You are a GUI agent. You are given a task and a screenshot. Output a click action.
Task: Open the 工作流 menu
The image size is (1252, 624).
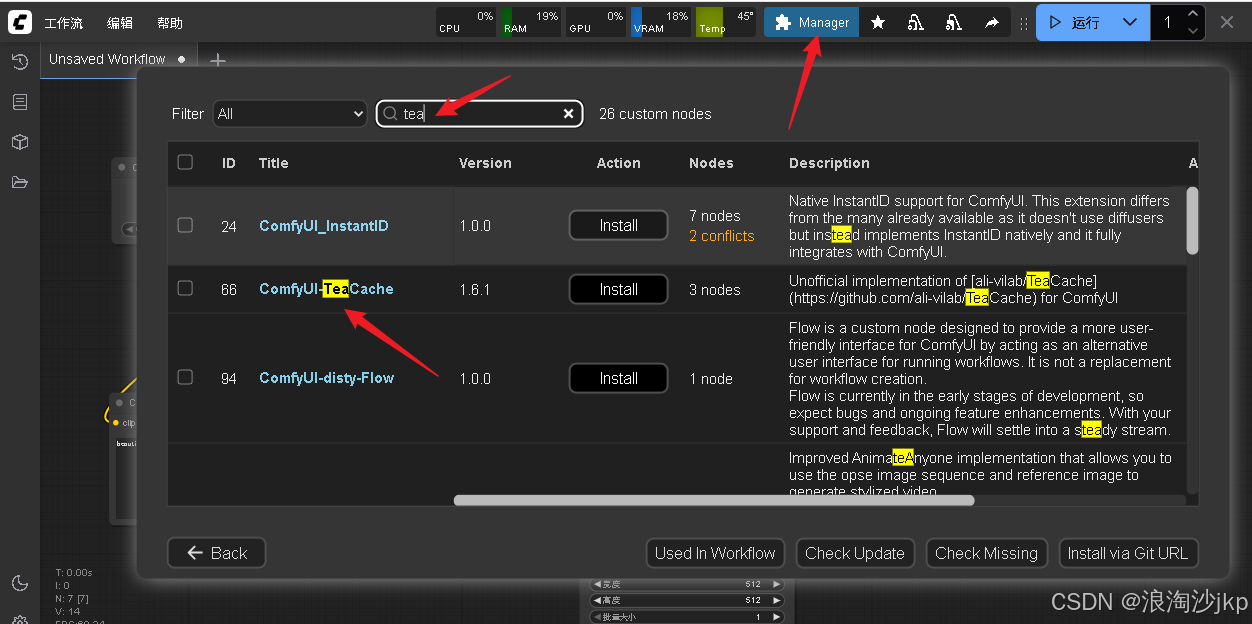[x=64, y=22]
